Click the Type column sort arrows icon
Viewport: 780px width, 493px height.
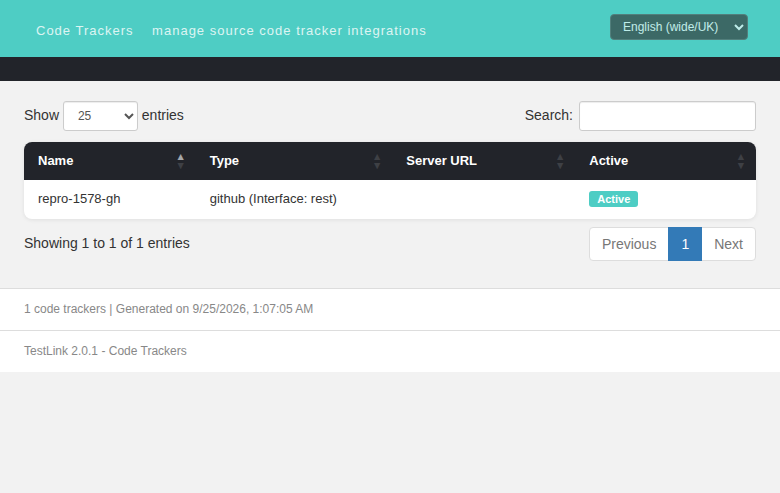(377, 161)
